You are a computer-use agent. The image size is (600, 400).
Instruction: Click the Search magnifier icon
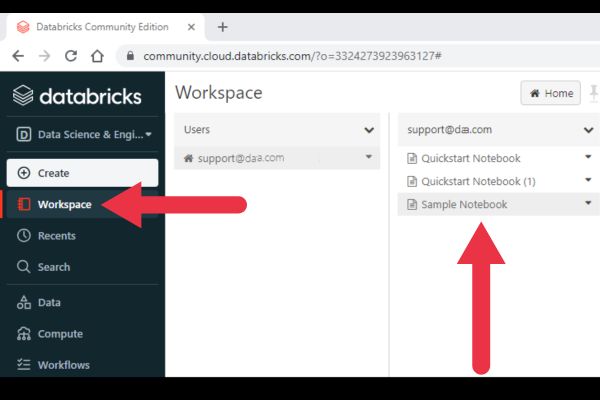click(x=24, y=266)
